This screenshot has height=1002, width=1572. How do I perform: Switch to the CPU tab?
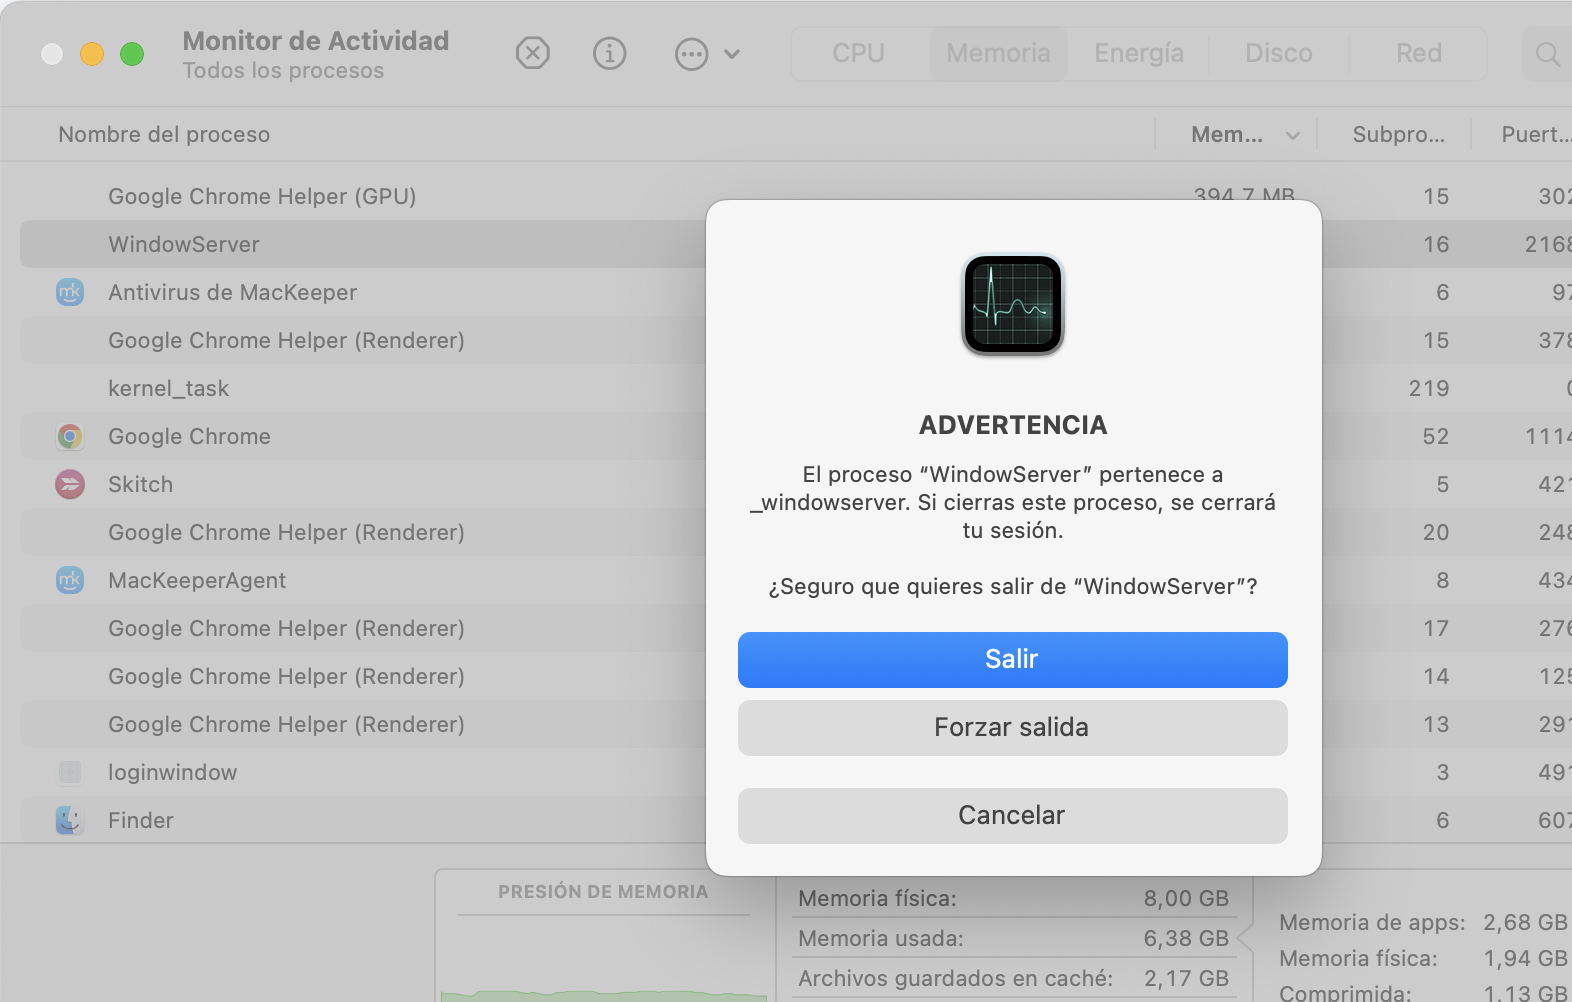[858, 53]
